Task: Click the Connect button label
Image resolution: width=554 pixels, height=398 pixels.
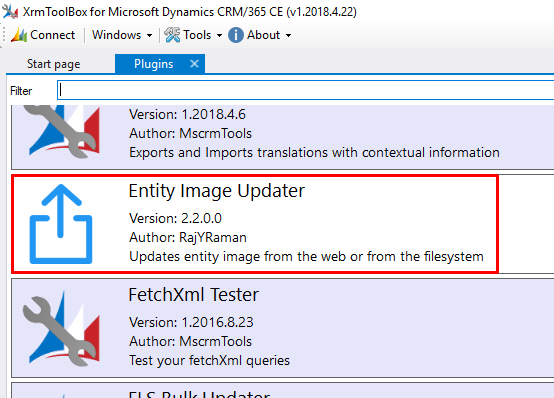Action: [53, 35]
